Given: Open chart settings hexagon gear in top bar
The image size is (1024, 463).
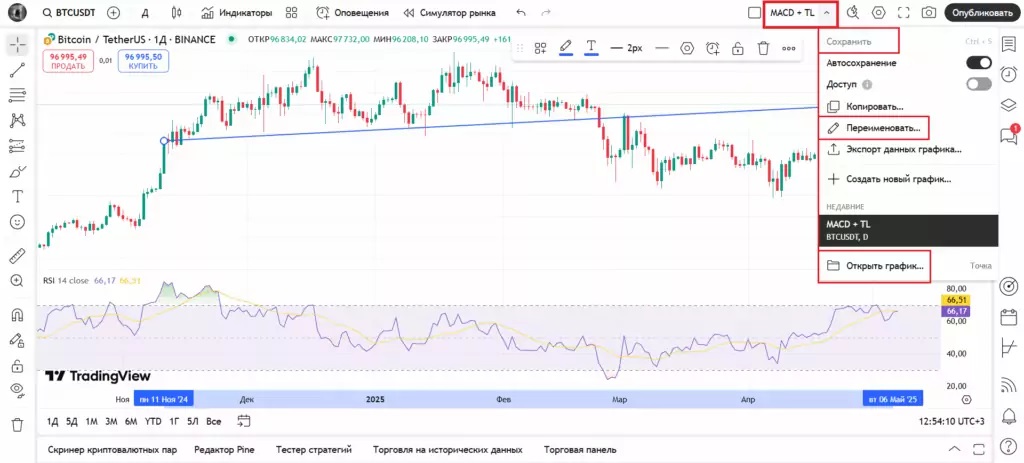Looking at the screenshot, I should [878, 12].
